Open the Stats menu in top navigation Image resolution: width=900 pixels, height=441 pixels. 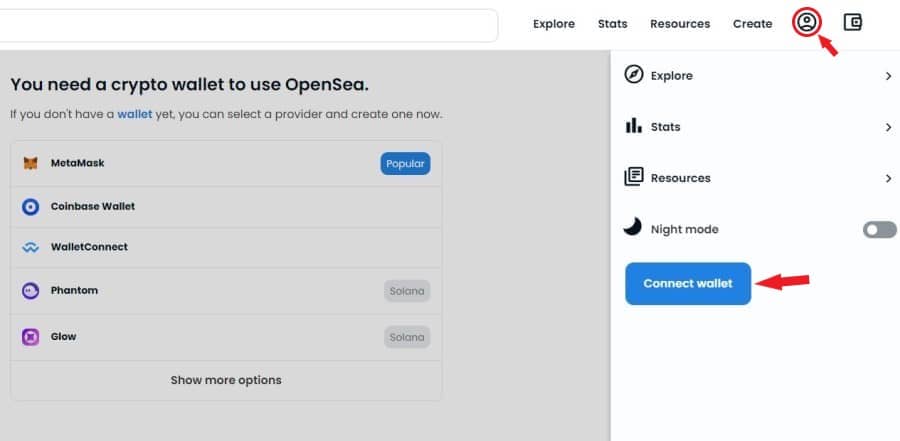pyautogui.click(x=612, y=24)
